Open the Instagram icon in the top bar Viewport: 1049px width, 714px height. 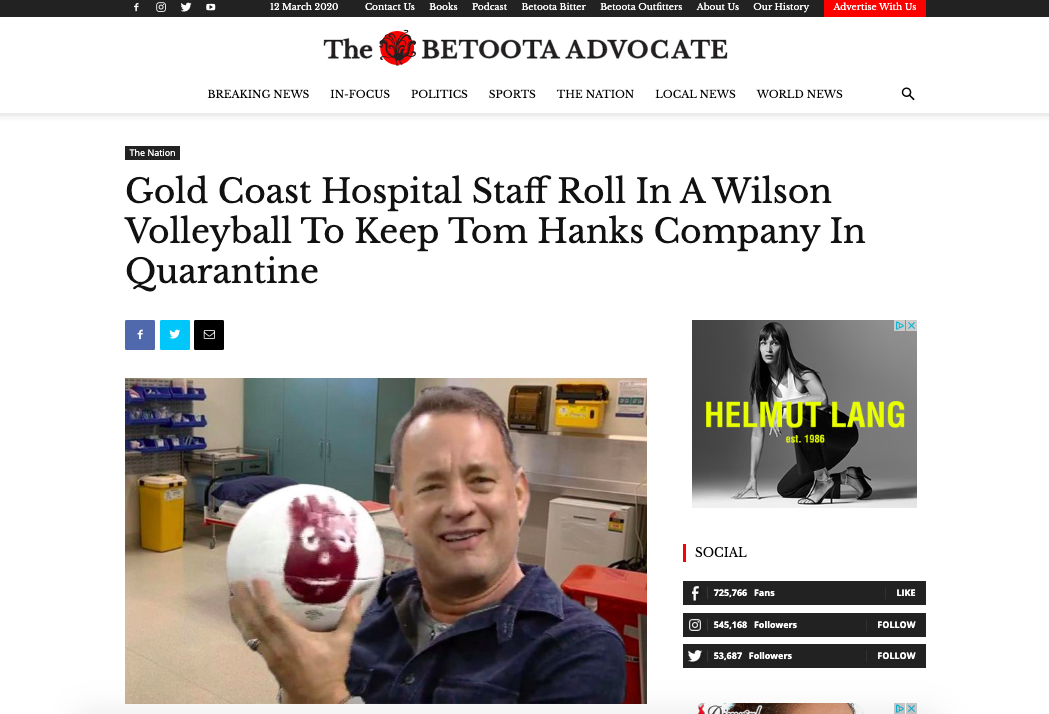pos(161,7)
